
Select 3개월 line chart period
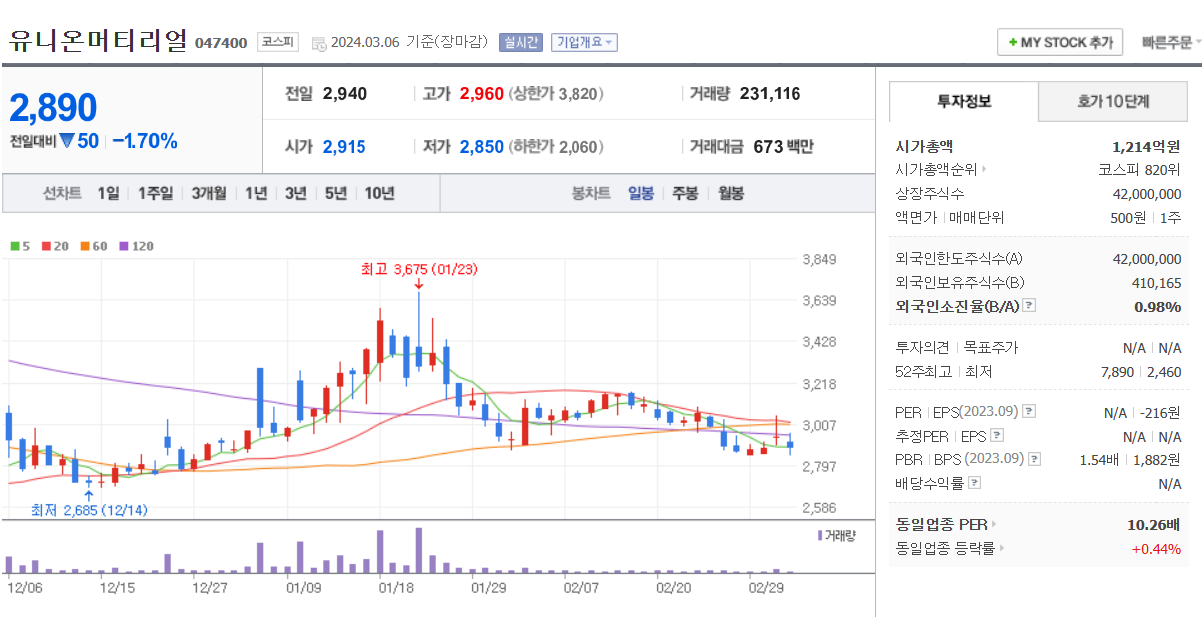click(209, 194)
